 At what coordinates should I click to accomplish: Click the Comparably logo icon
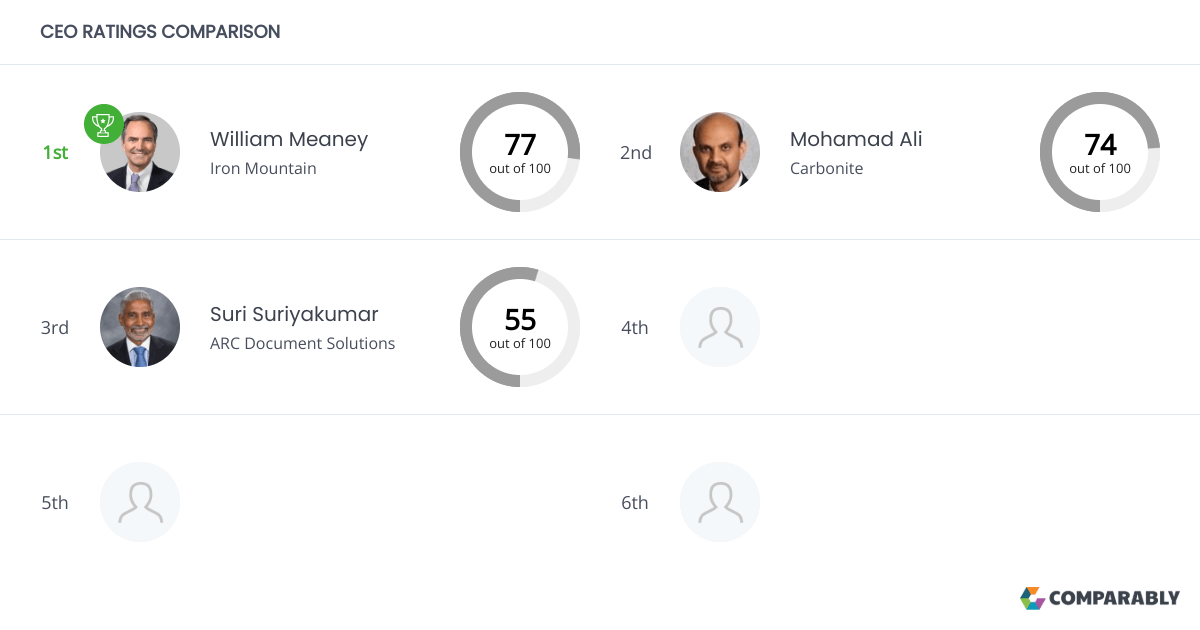click(x=1032, y=598)
